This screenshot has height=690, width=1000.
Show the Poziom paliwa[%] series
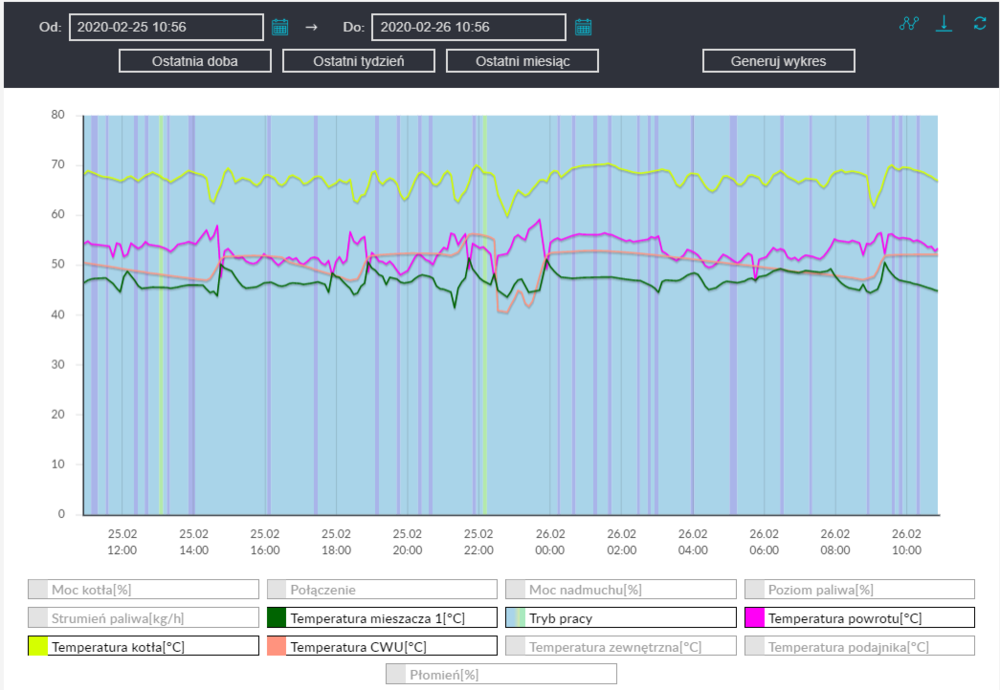coord(857,589)
